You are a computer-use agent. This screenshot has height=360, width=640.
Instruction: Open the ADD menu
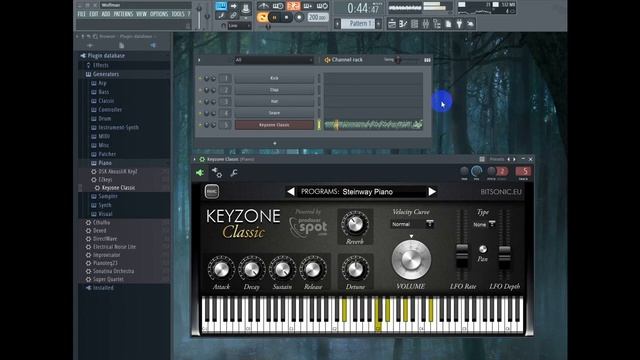click(106, 14)
